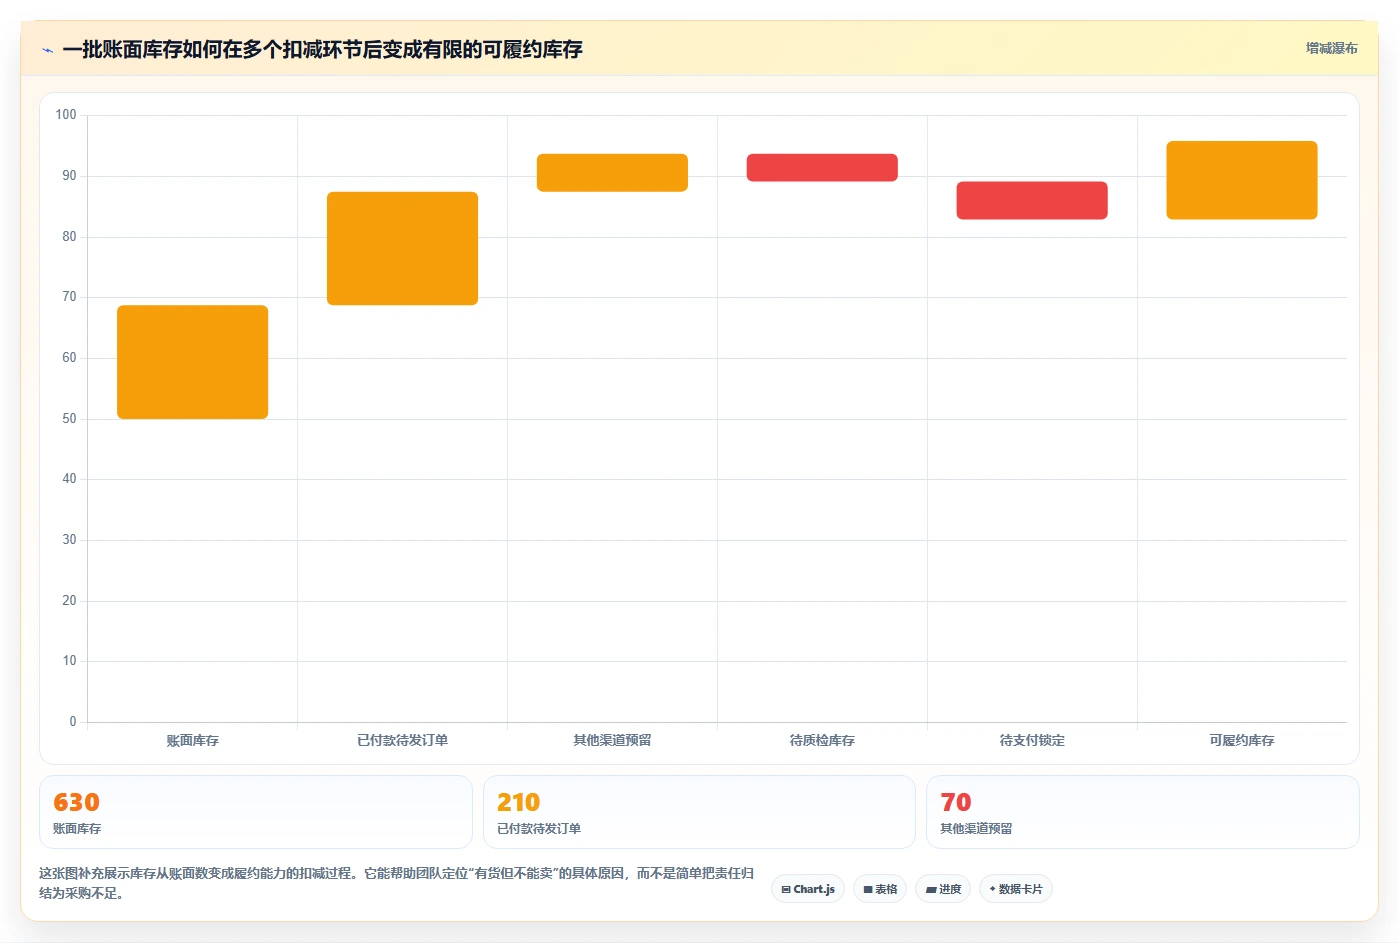Select the 其他渠道预留 orange bar
The height and width of the screenshot is (943, 1399).
tap(612, 173)
